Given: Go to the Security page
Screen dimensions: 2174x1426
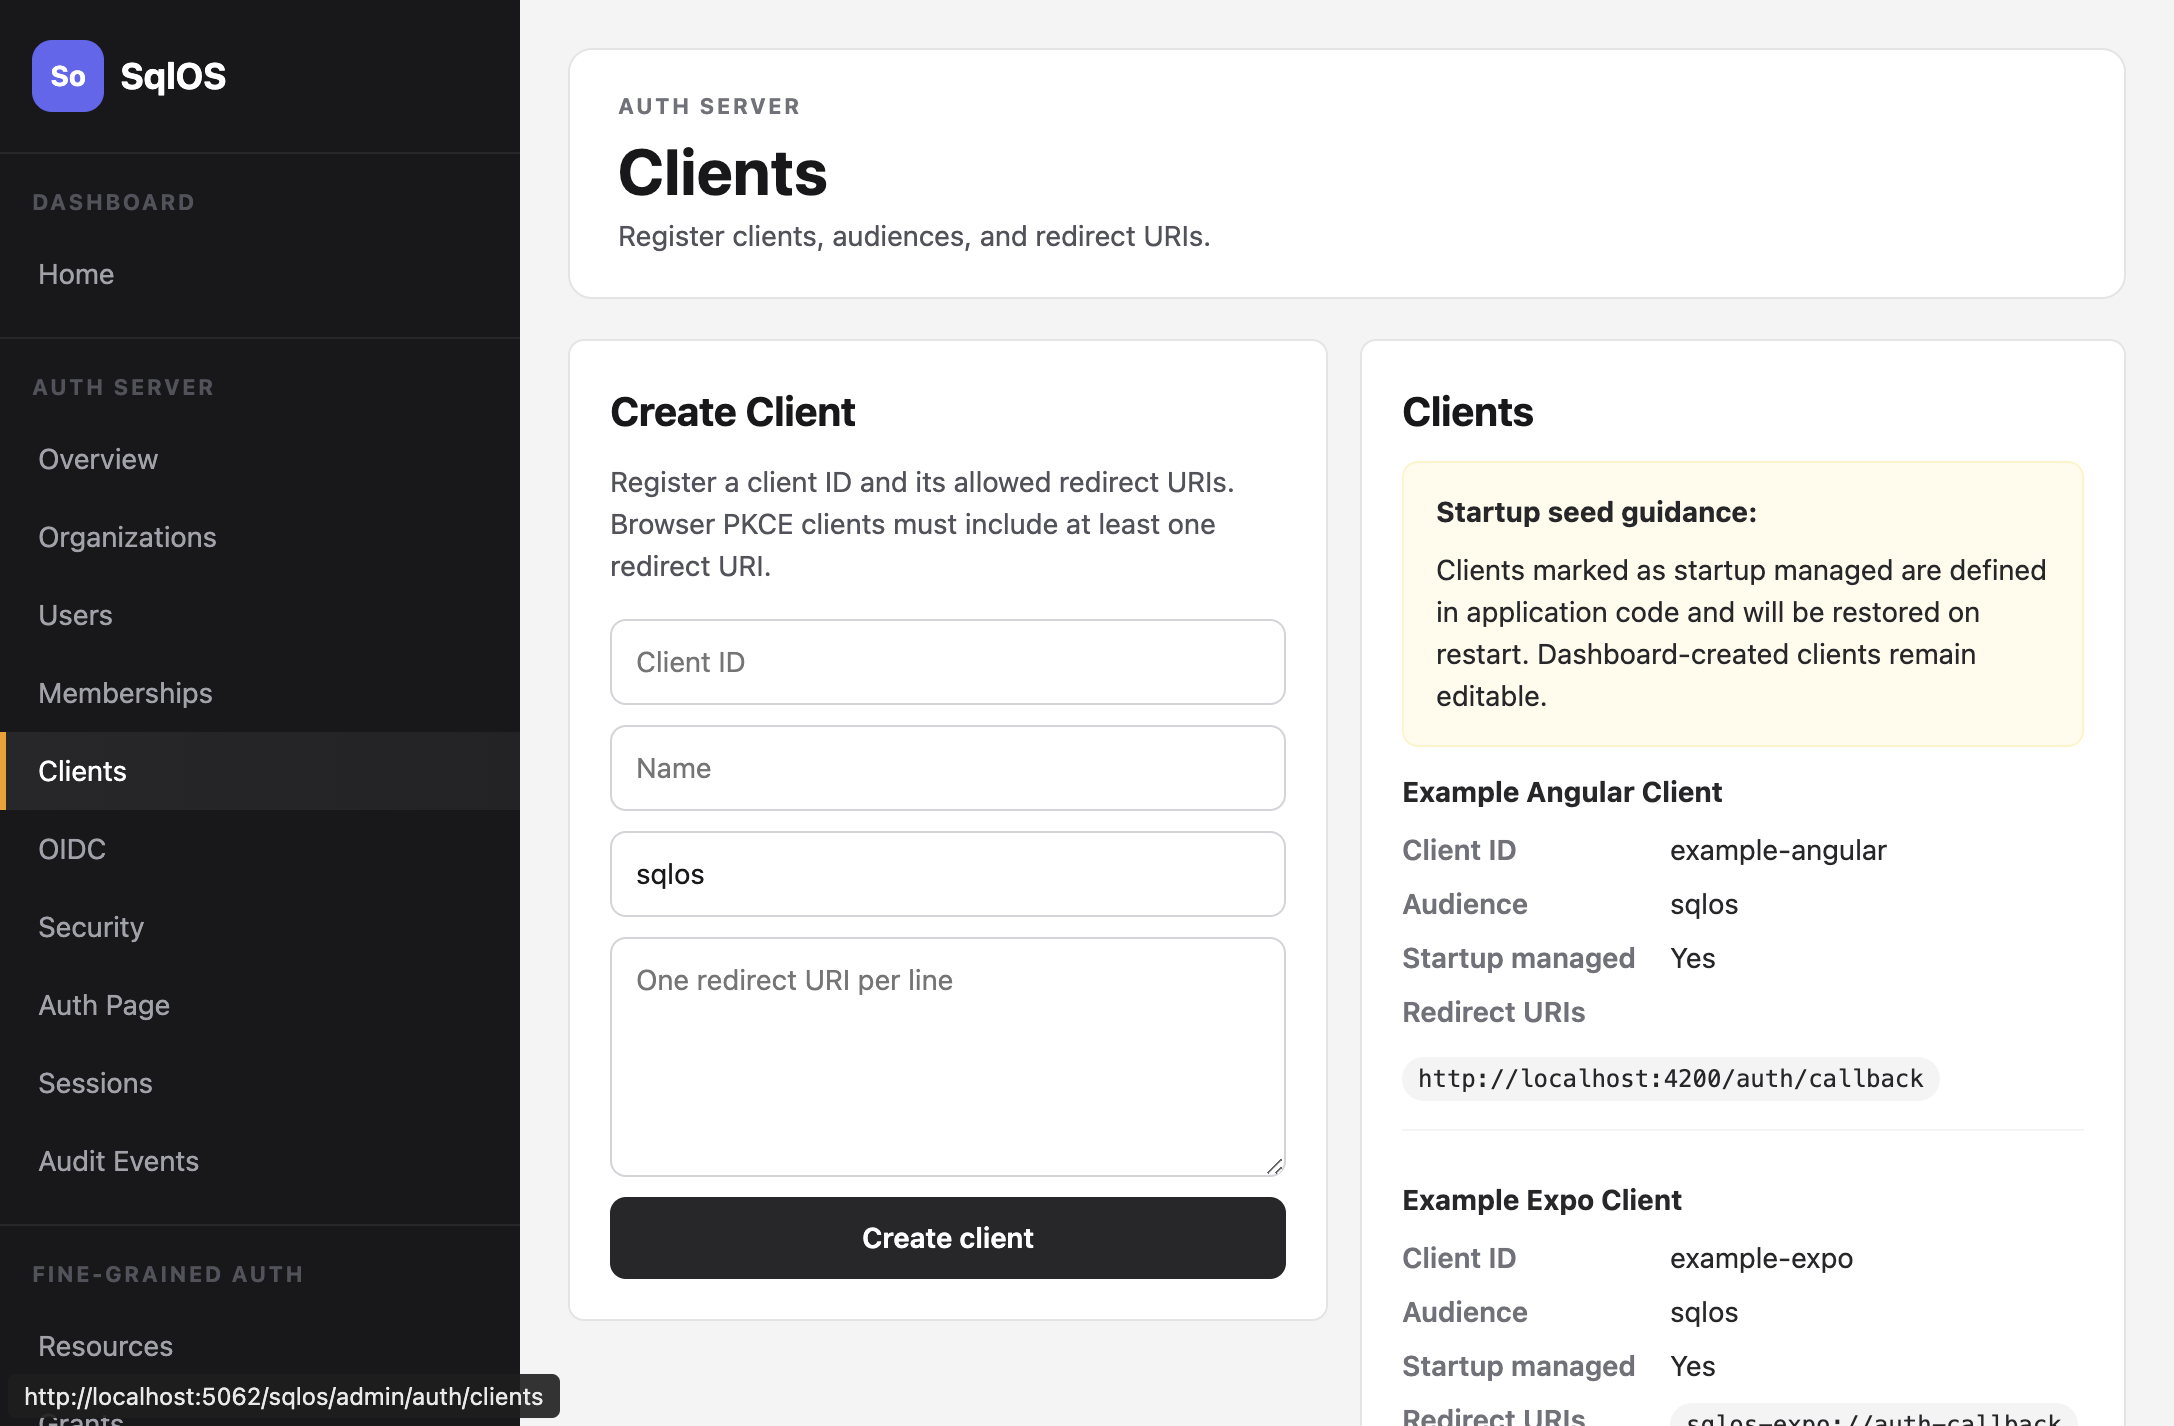Looking at the screenshot, I should point(91,927).
